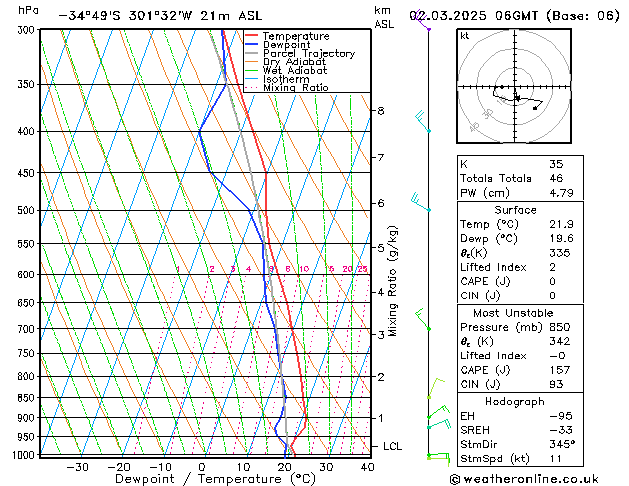The width and height of the screenshot is (629, 486).
Task: Click the 'Dewpoint / Temperature (°C)' axis title
Action: [215, 479]
